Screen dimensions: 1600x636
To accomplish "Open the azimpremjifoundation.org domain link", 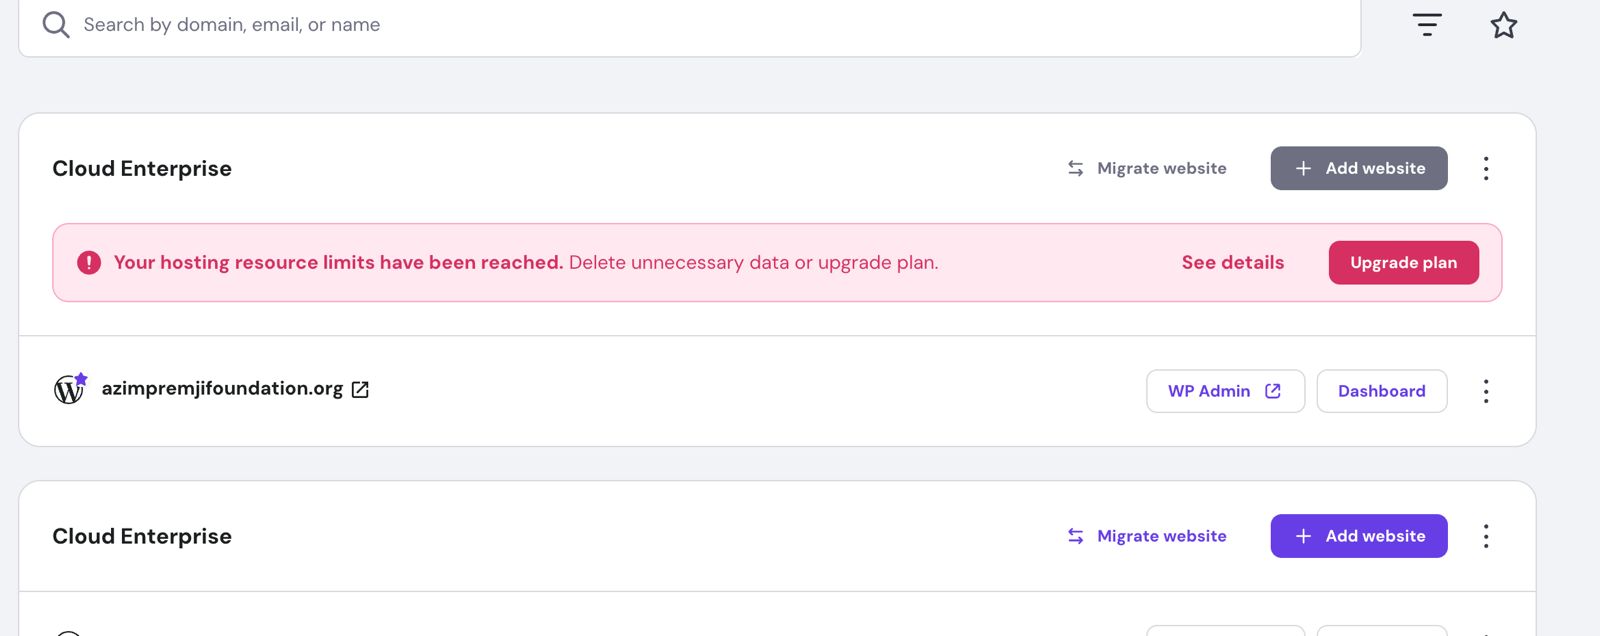I will [x=222, y=389].
